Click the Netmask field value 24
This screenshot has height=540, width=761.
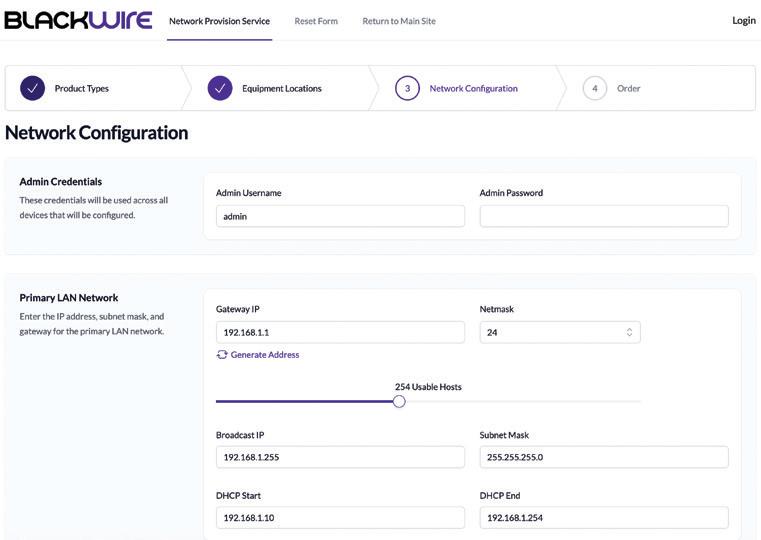pos(492,332)
